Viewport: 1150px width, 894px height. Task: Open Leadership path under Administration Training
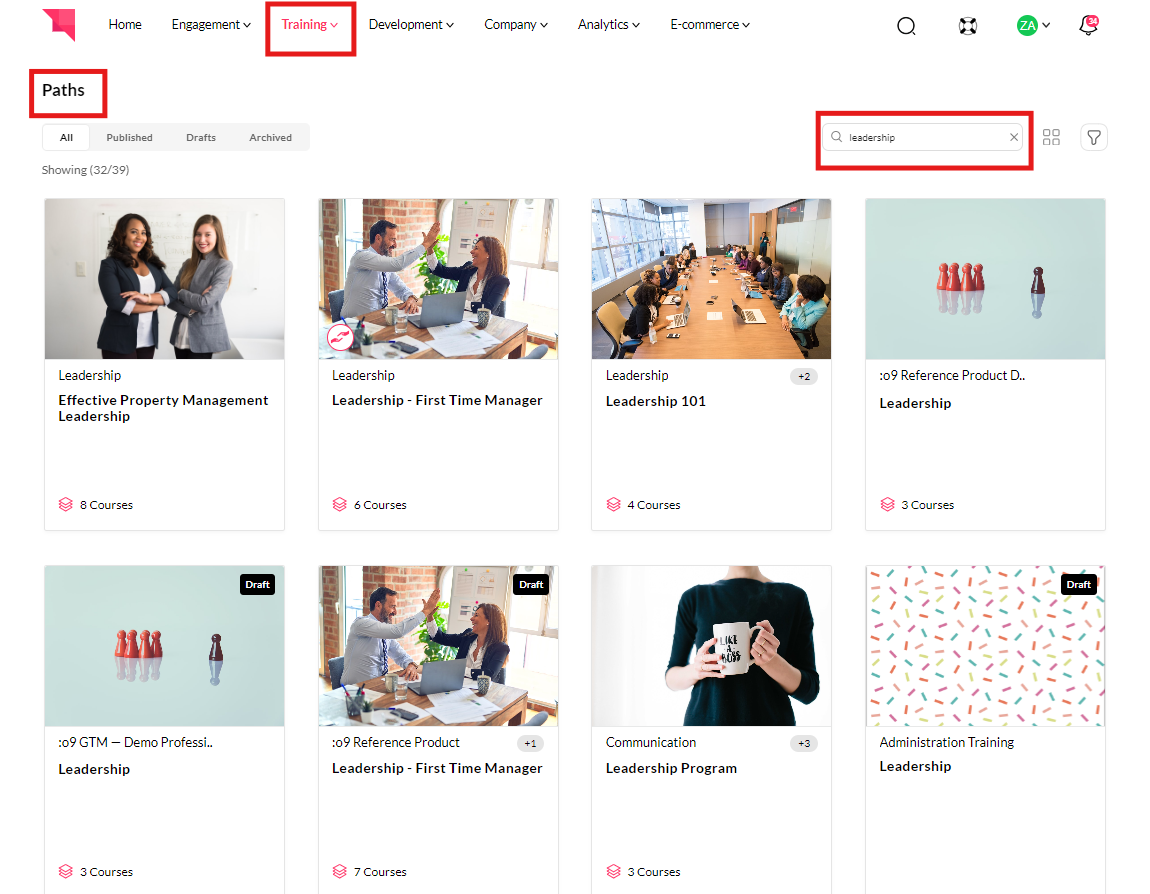(x=915, y=766)
